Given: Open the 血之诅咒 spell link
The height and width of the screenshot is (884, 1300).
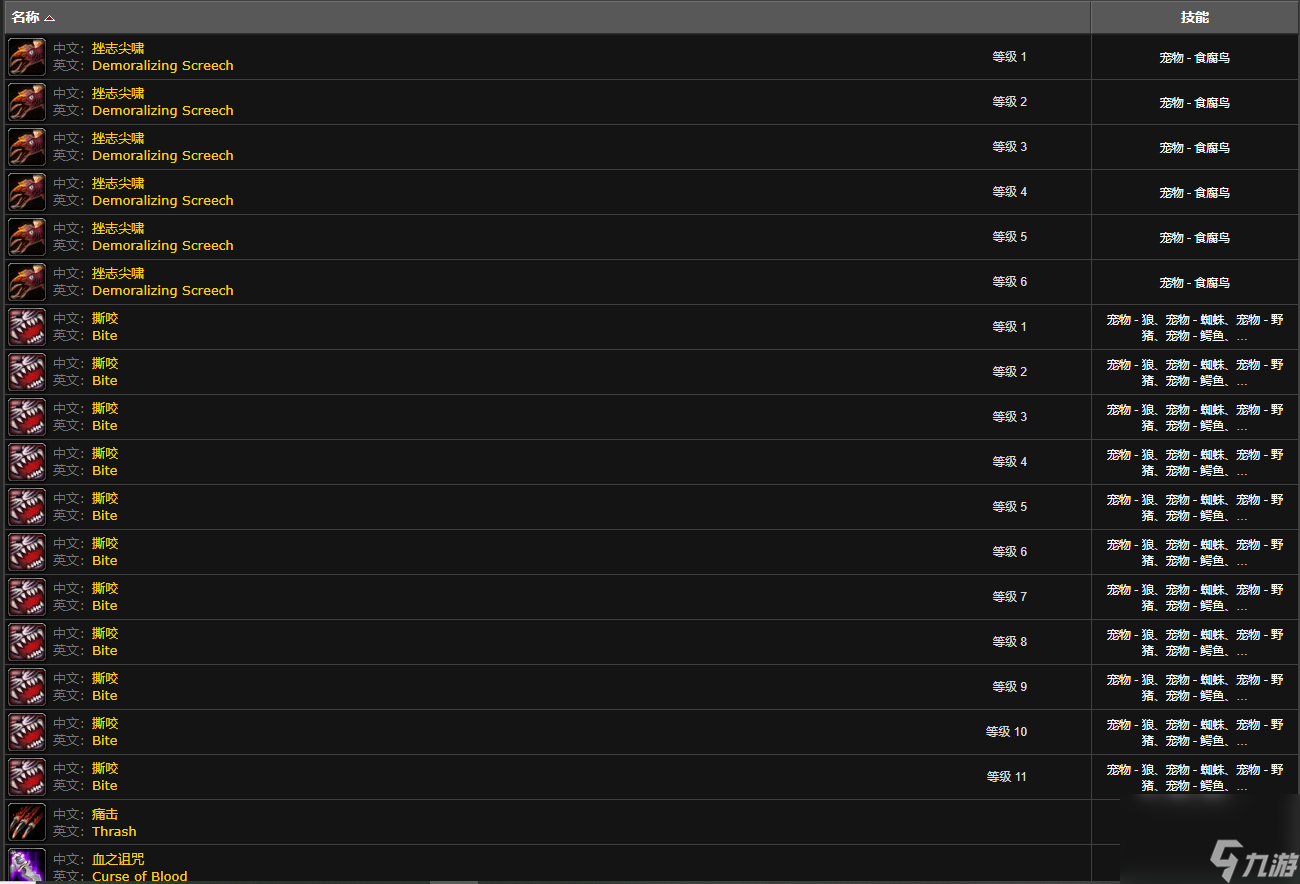Looking at the screenshot, I should tap(118, 859).
